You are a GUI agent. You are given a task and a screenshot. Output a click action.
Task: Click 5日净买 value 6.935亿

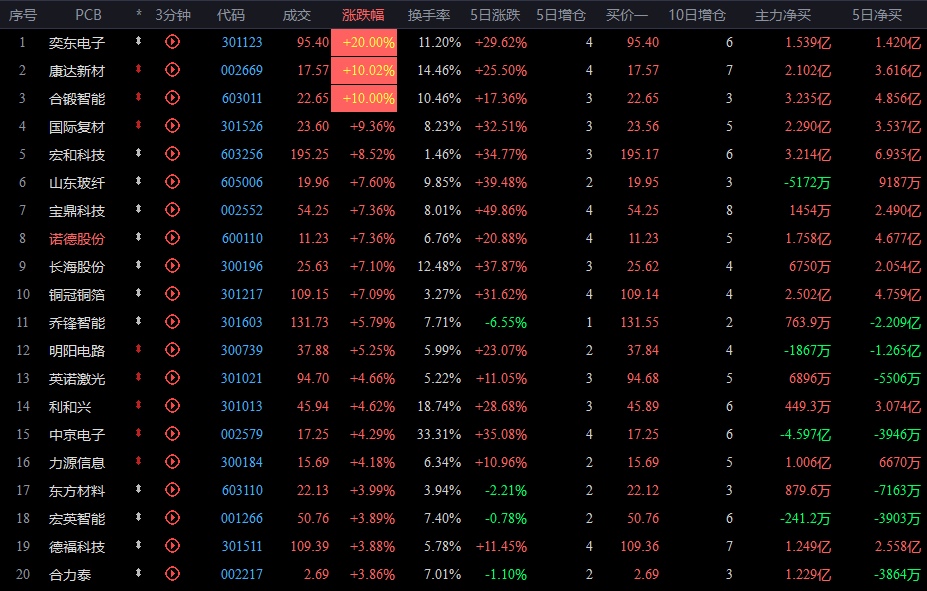(x=898, y=154)
